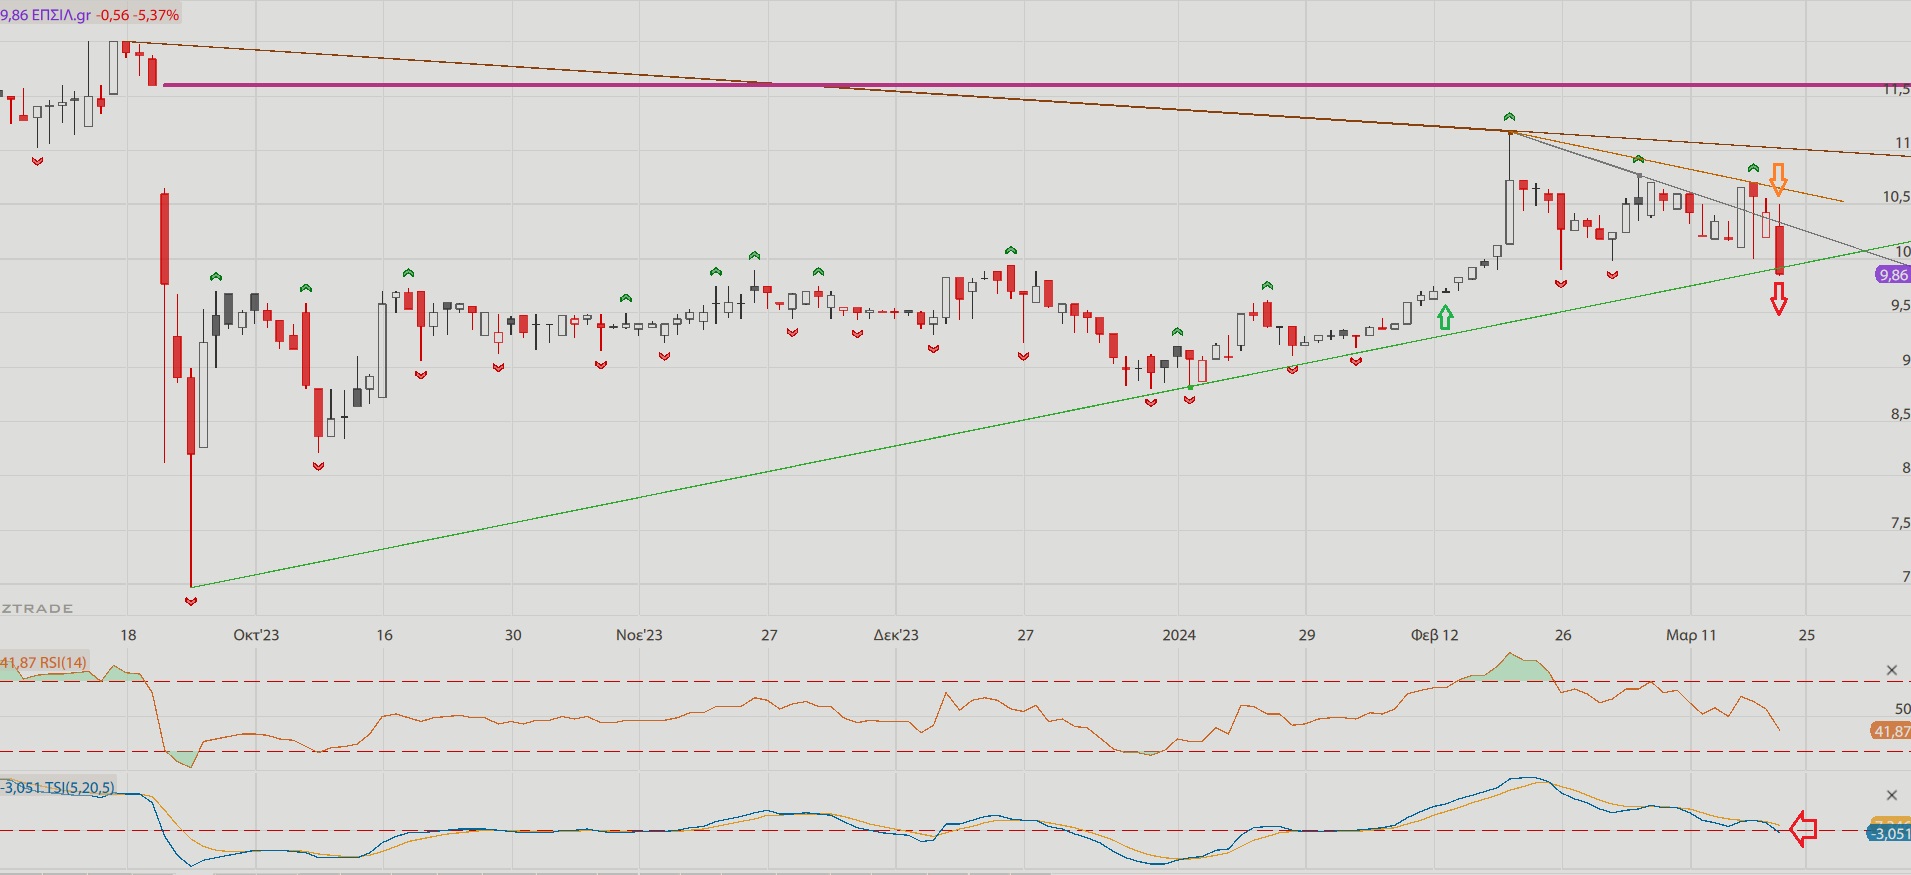This screenshot has height=875, width=1911.
Task: Click the 8,5 price axis label
Action: click(x=1899, y=414)
